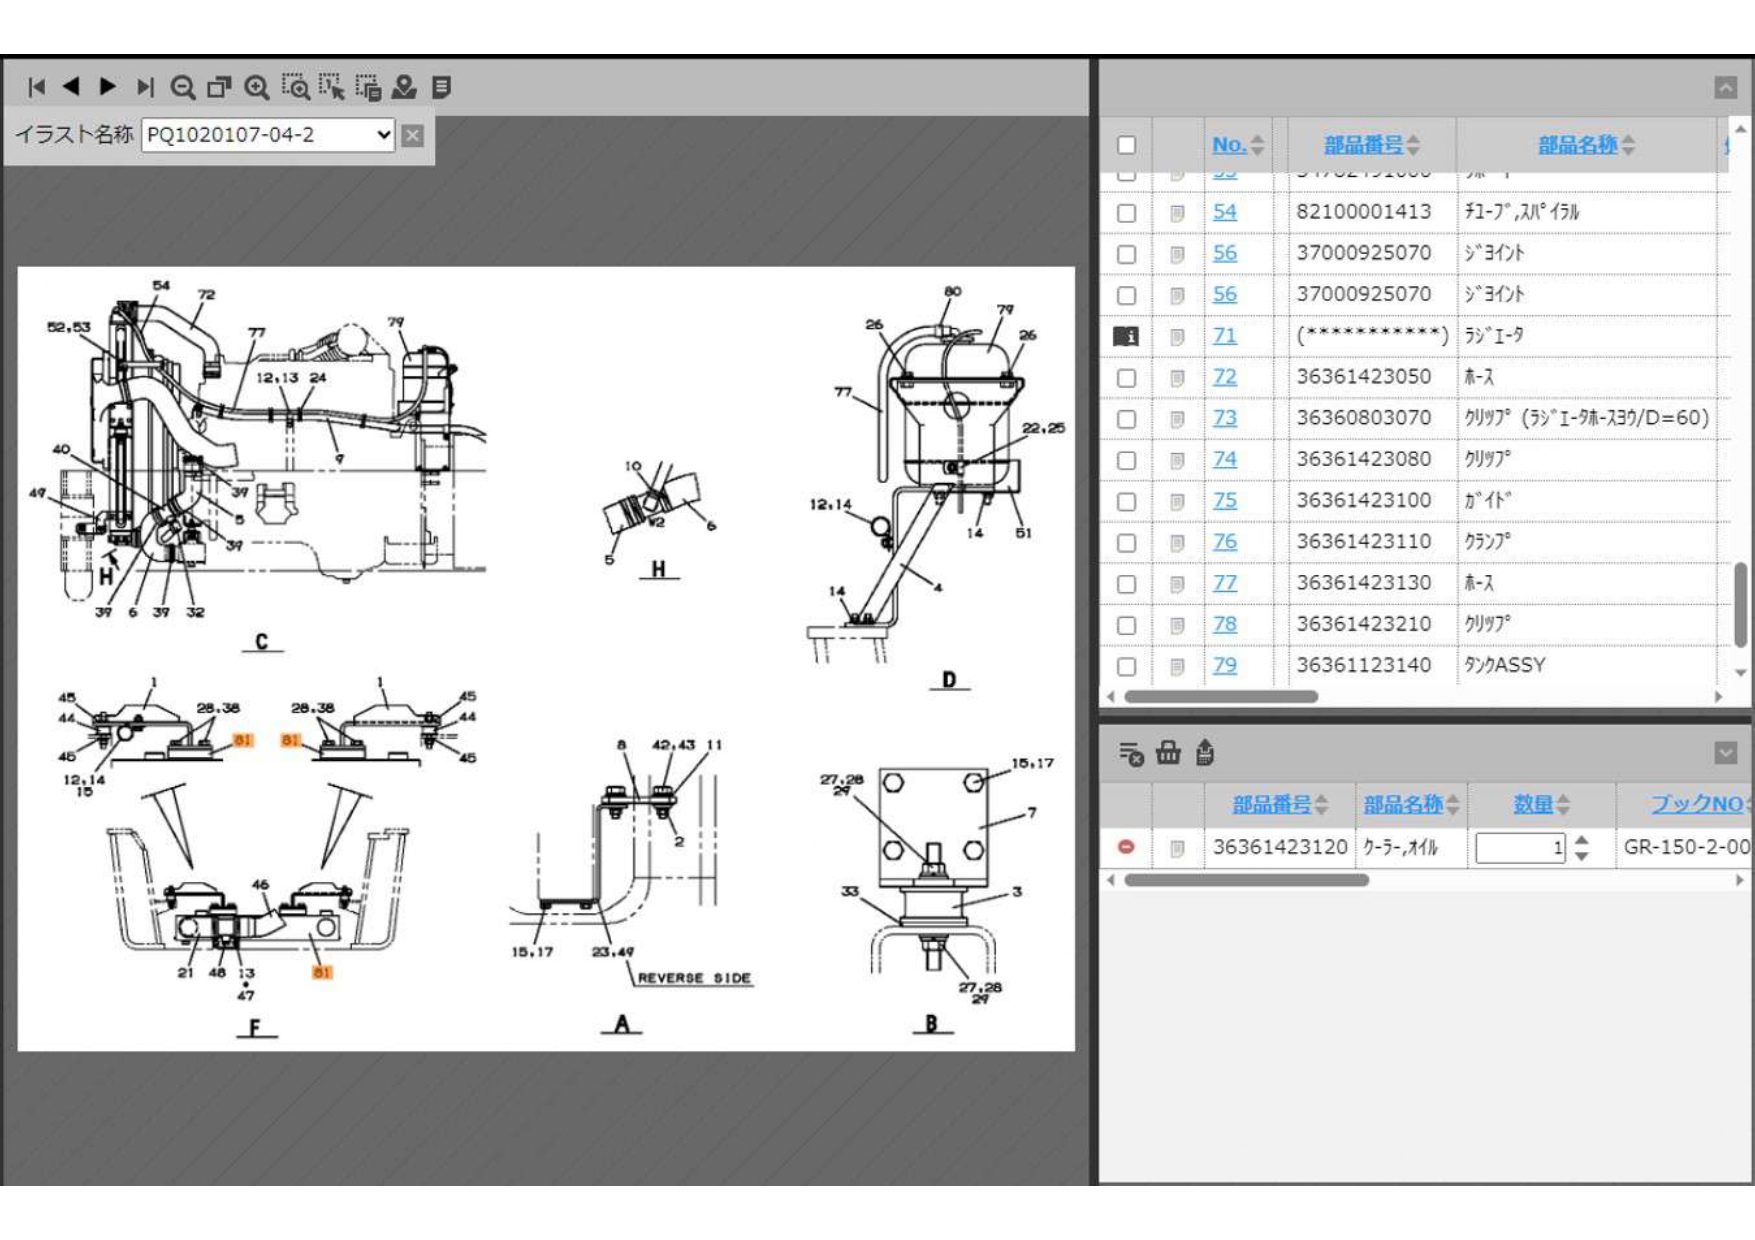This screenshot has height=1240, width=1755.
Task: Activate the area zoom tool
Action: (x=295, y=88)
